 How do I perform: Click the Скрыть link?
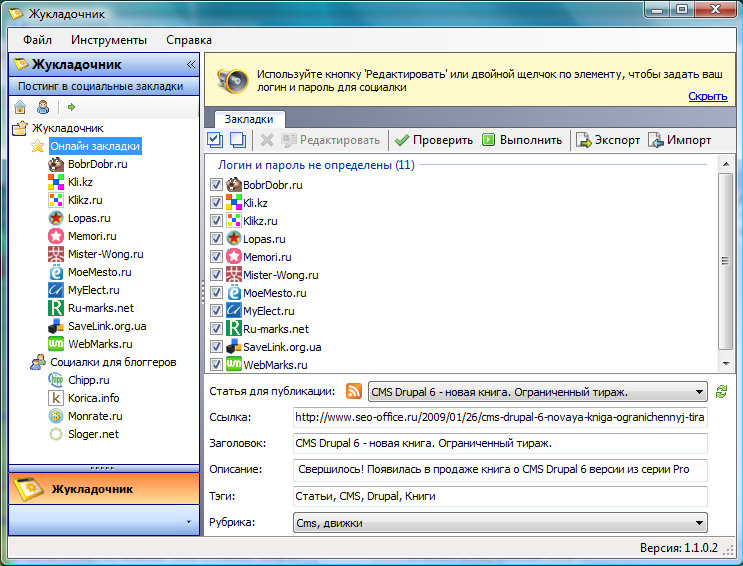point(707,96)
